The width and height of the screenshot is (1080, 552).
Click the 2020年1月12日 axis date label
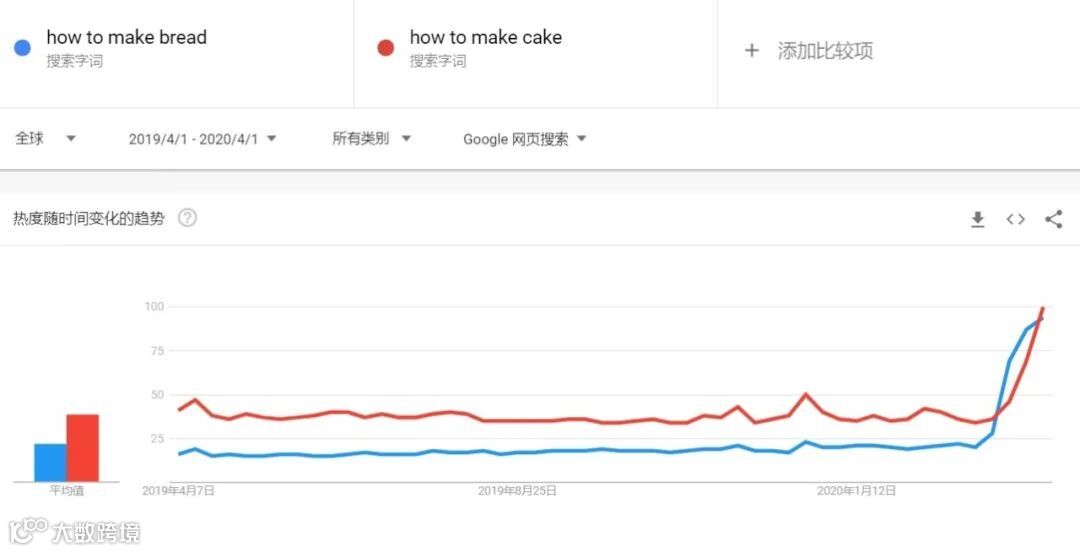(x=856, y=491)
